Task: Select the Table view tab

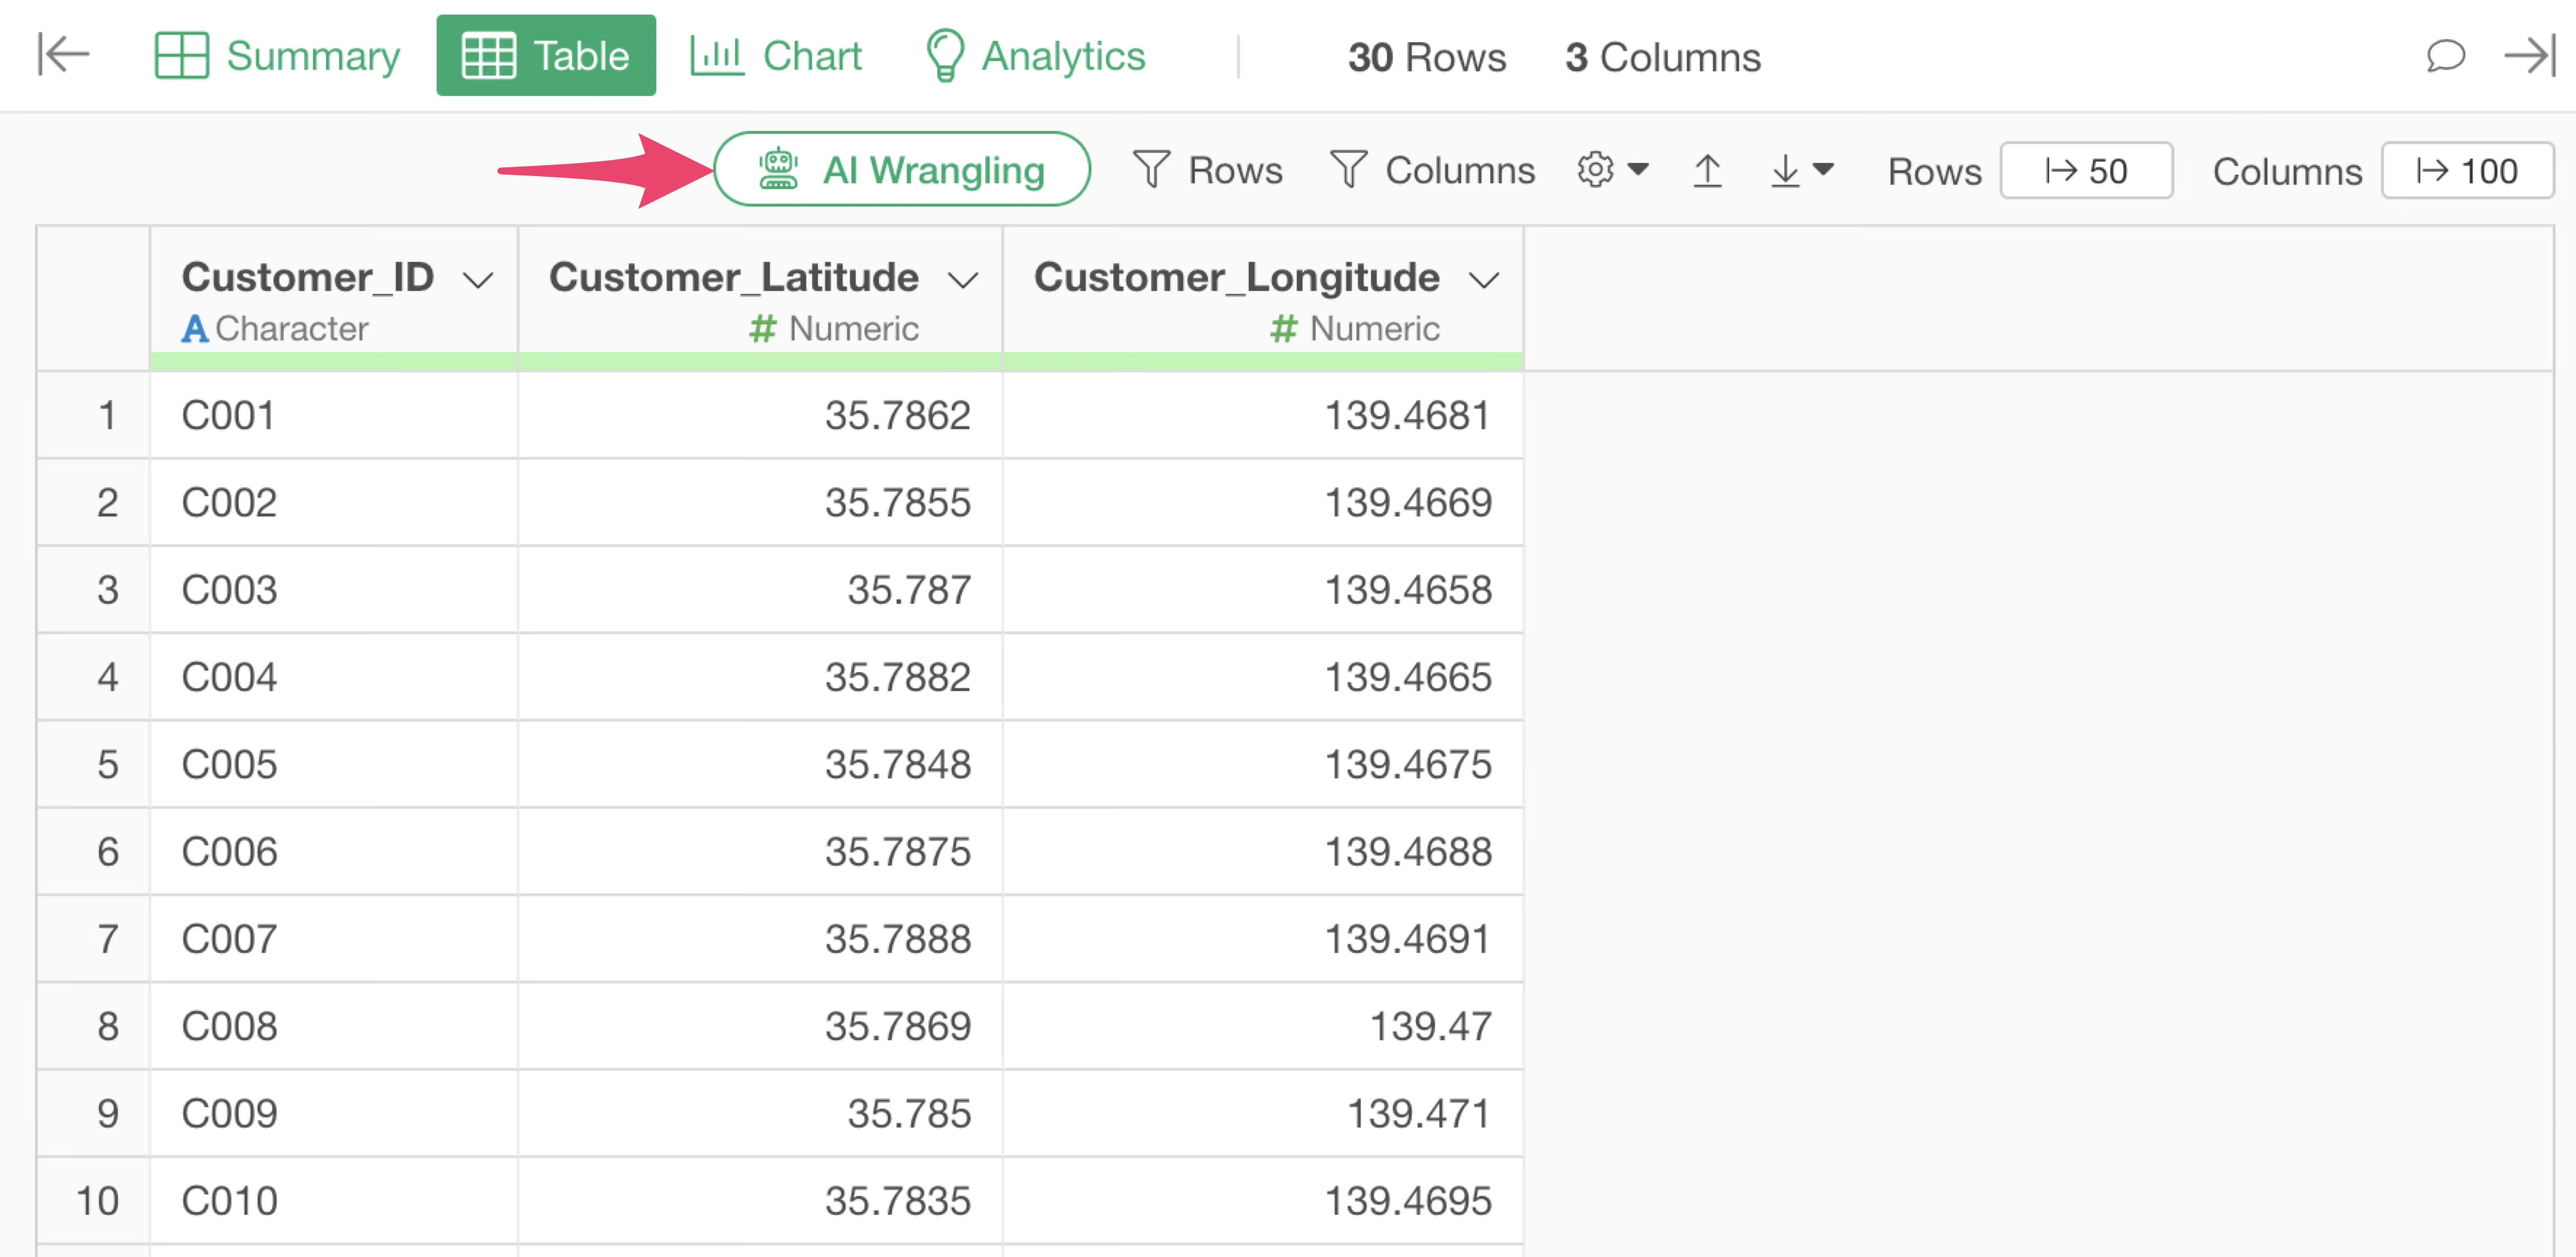Action: (x=546, y=55)
